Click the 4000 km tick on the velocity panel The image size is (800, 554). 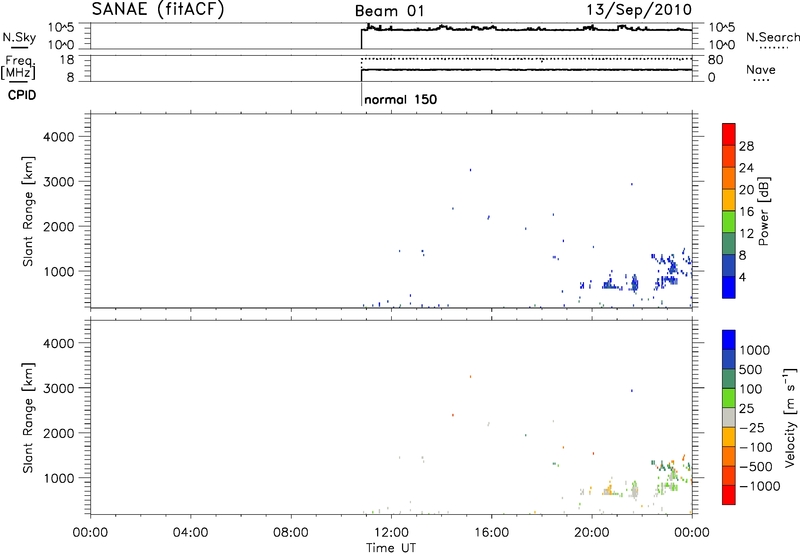[x=59, y=343]
